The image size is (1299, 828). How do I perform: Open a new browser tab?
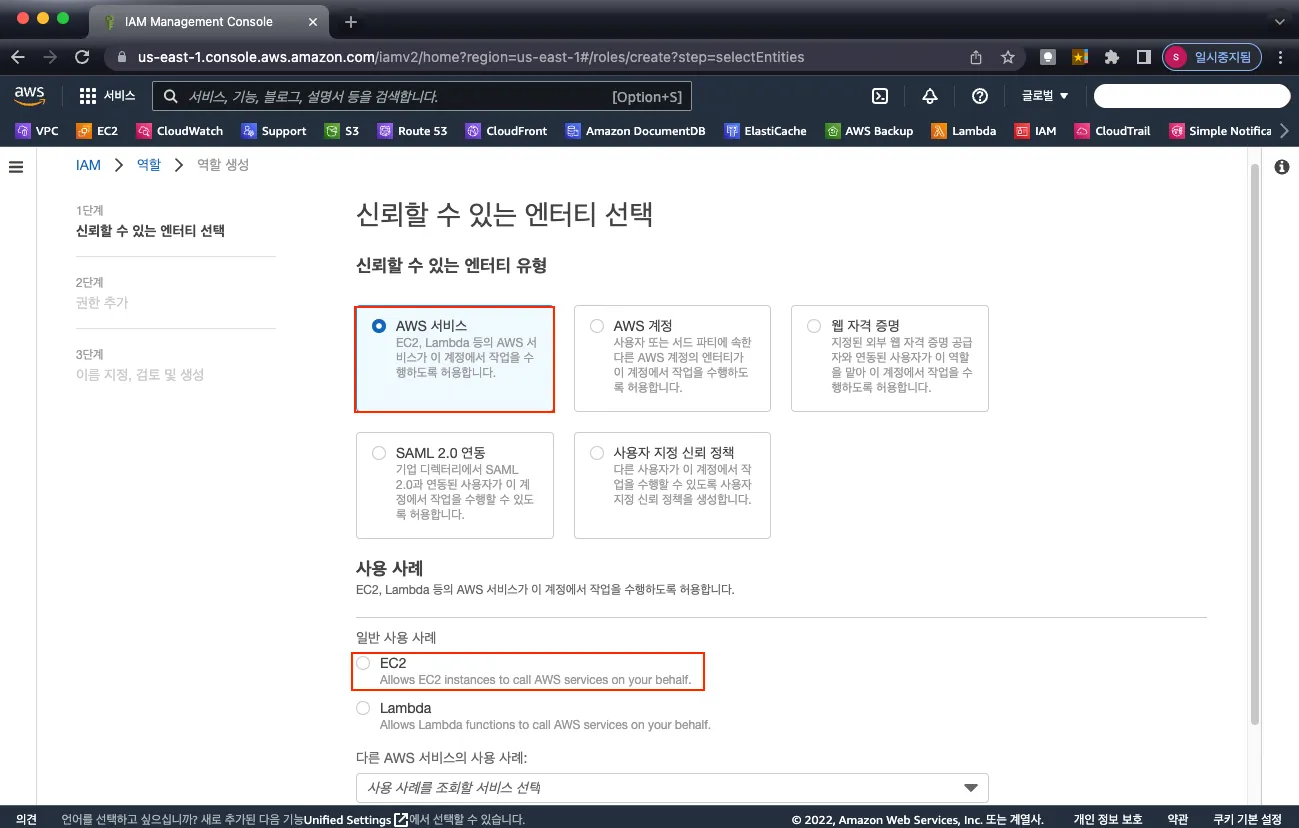pyautogui.click(x=350, y=21)
